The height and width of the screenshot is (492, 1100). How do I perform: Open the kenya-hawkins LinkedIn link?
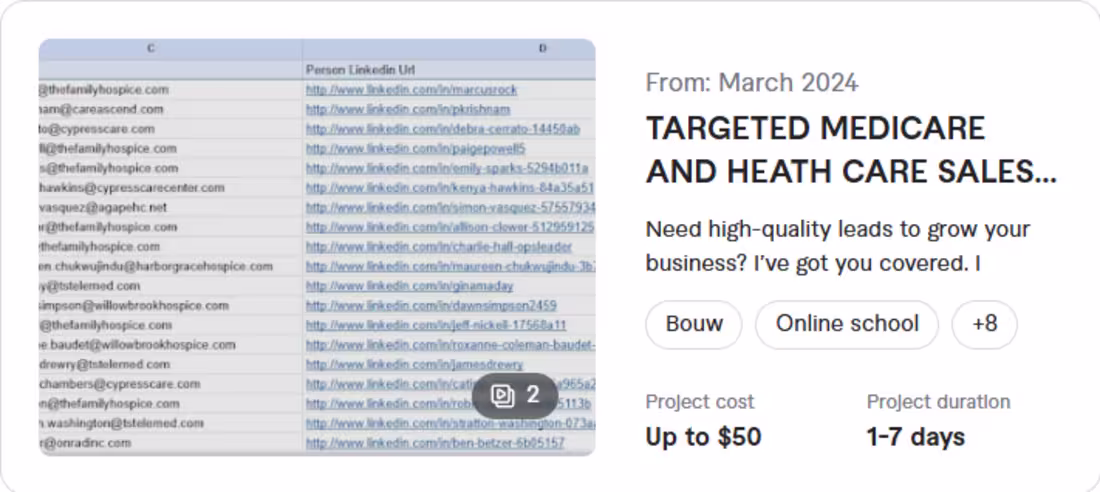click(x=450, y=188)
